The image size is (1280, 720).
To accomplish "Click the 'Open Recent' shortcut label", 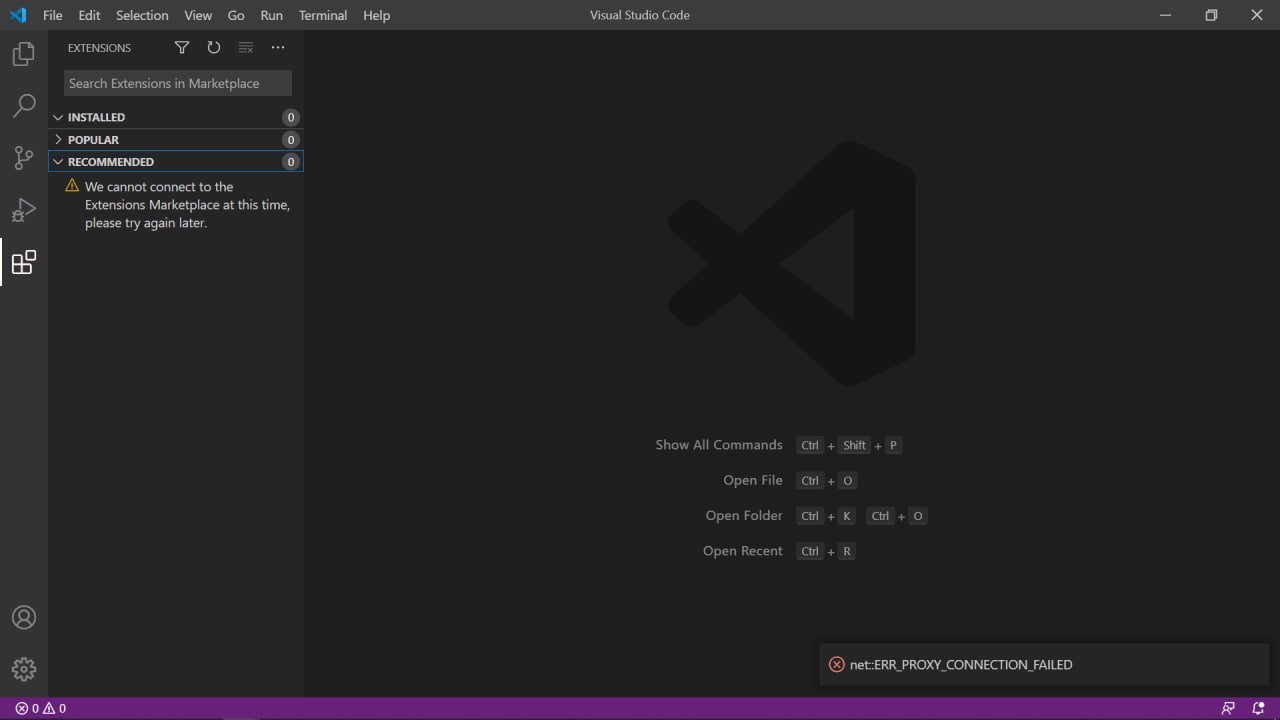I will [x=743, y=551].
